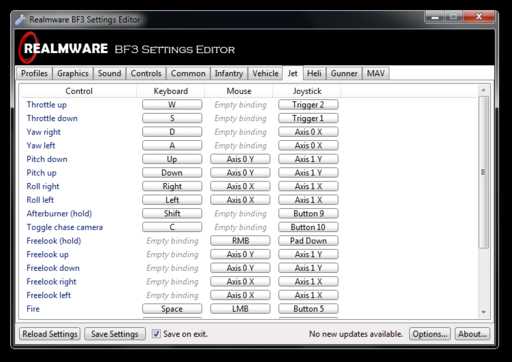Edit Pitch down mouse binding Axis 0 Y

point(240,159)
